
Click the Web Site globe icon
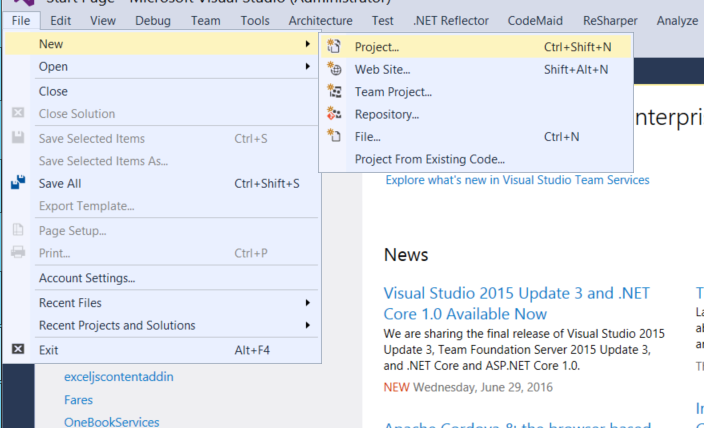[334, 69]
